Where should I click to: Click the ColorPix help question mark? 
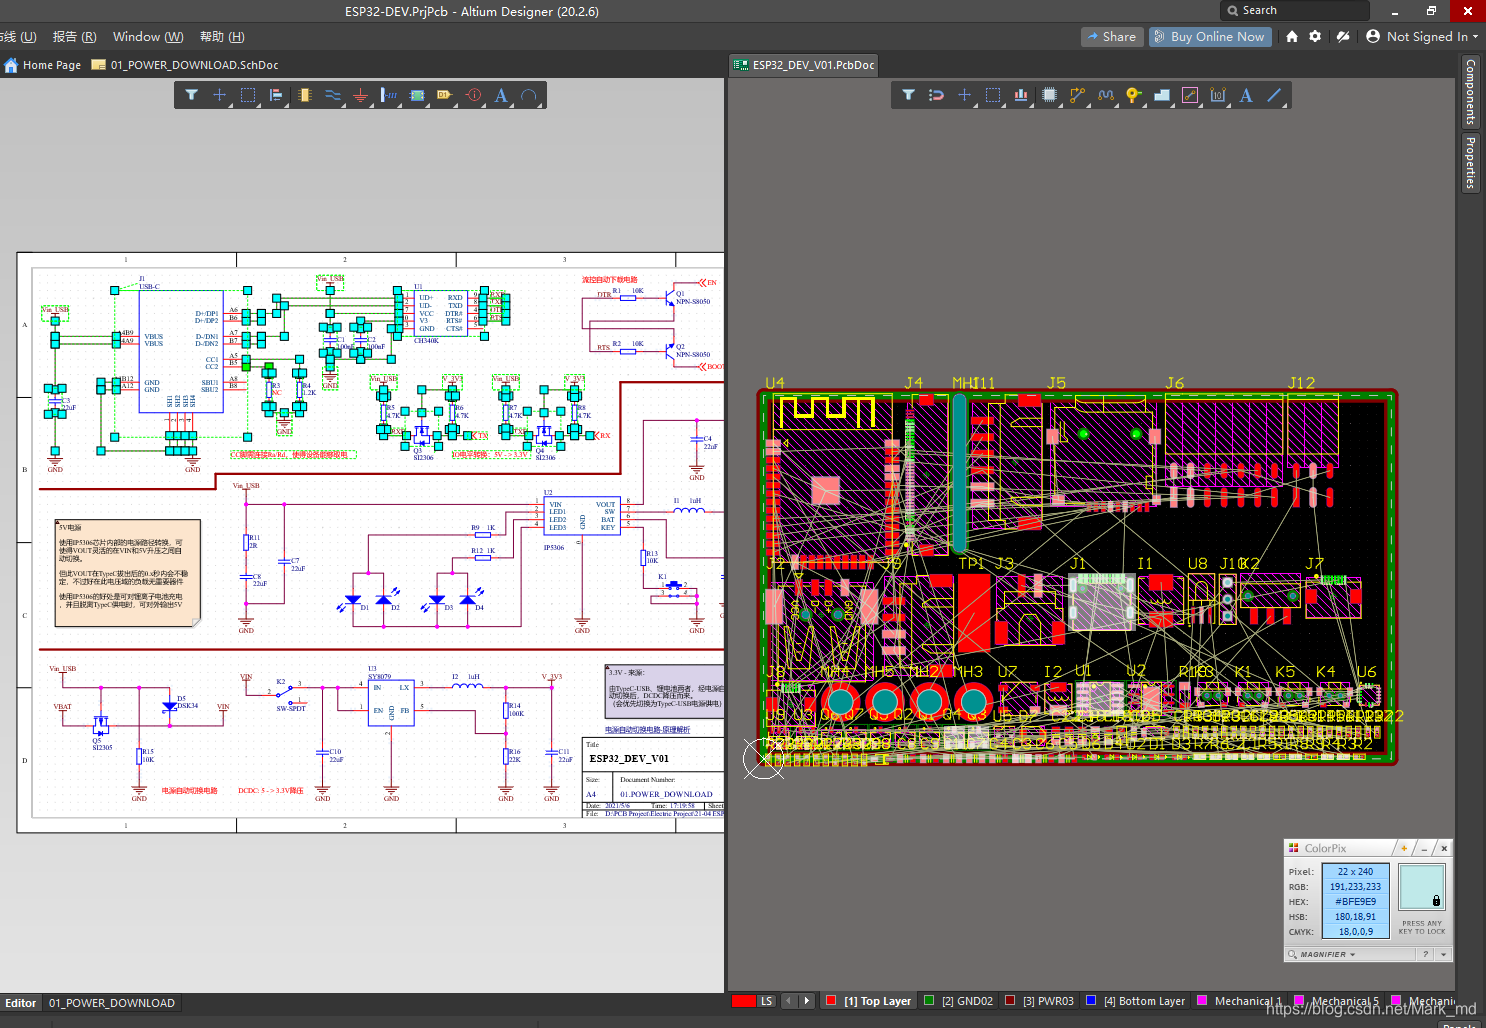[x=1426, y=954]
